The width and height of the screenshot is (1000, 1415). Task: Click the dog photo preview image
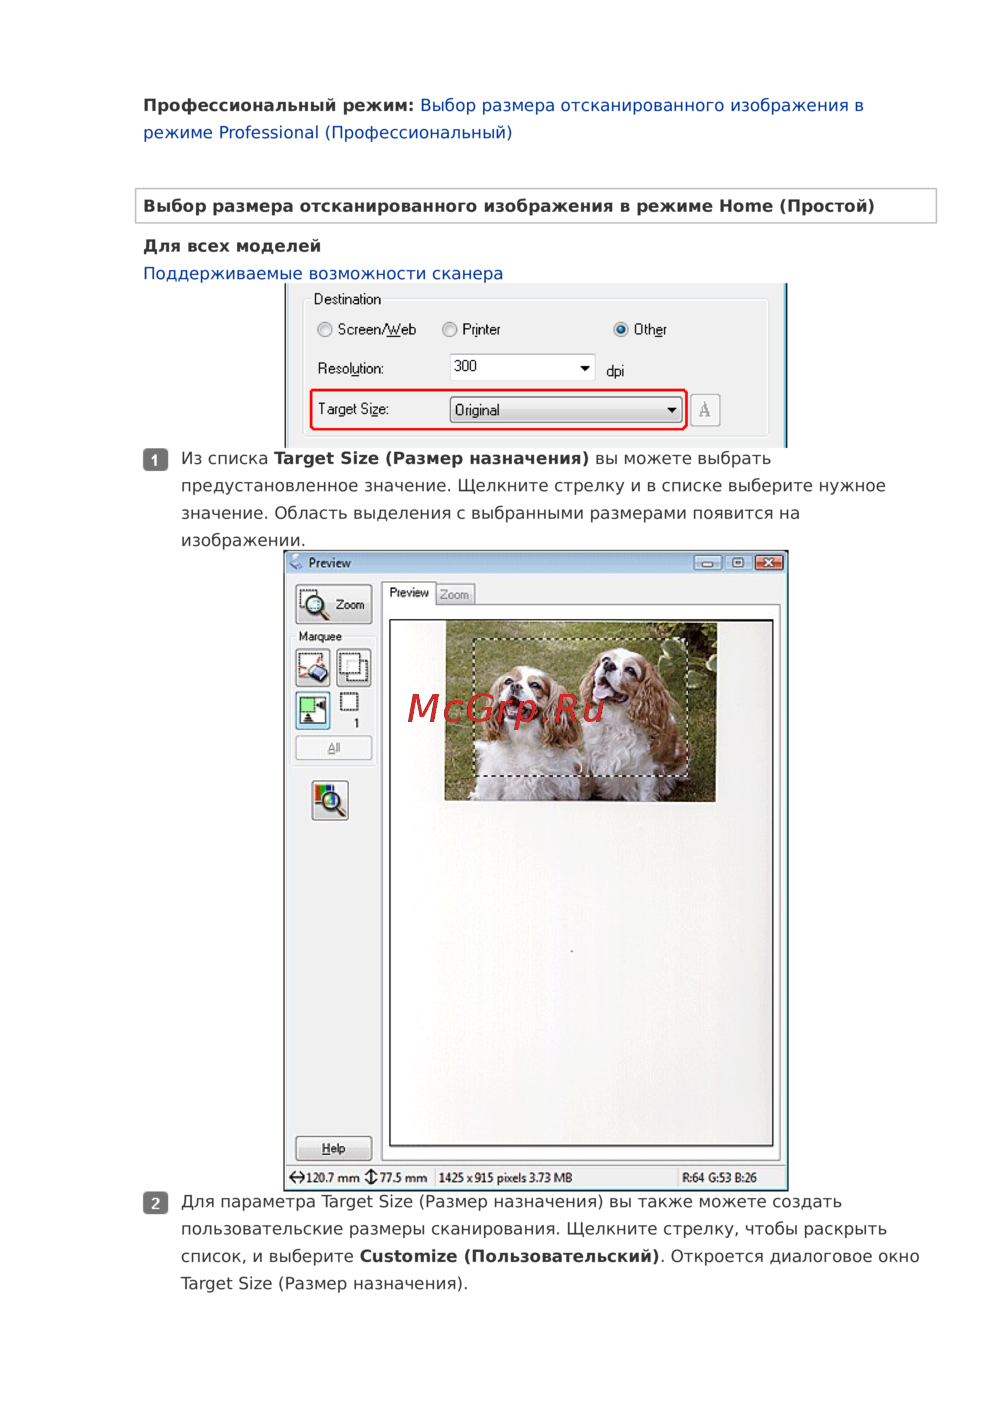click(x=580, y=711)
